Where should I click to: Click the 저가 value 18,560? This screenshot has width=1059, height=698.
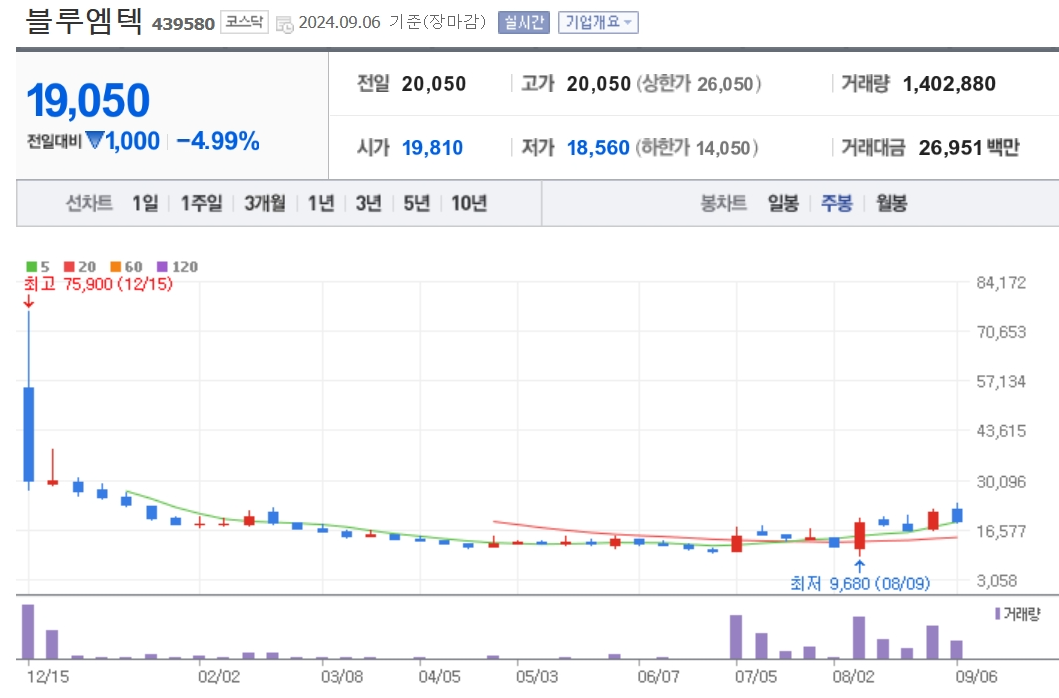(598, 147)
